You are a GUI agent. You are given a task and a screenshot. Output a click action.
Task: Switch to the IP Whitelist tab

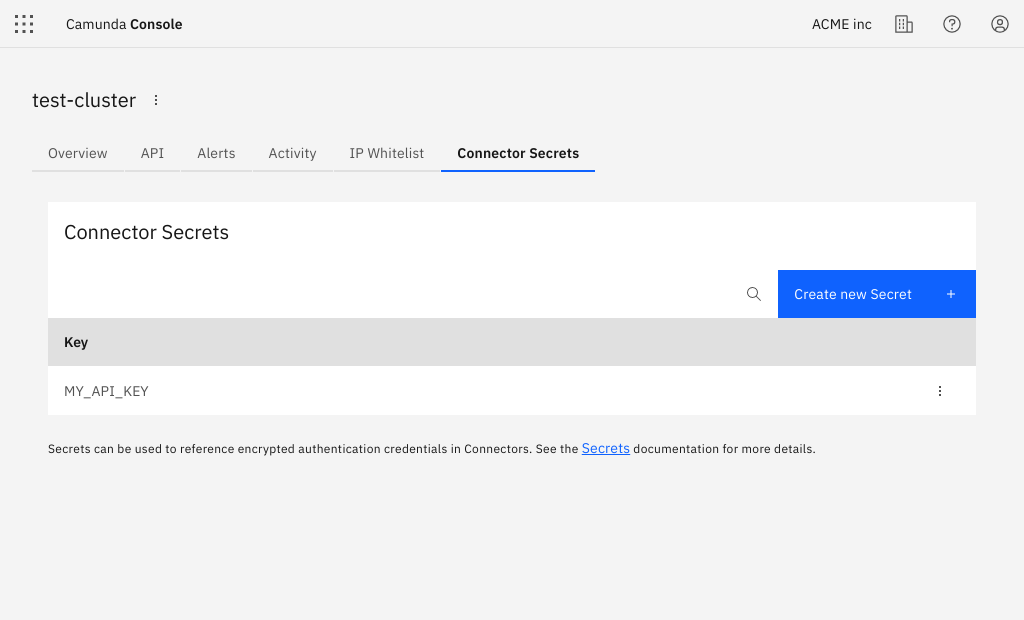click(x=387, y=153)
